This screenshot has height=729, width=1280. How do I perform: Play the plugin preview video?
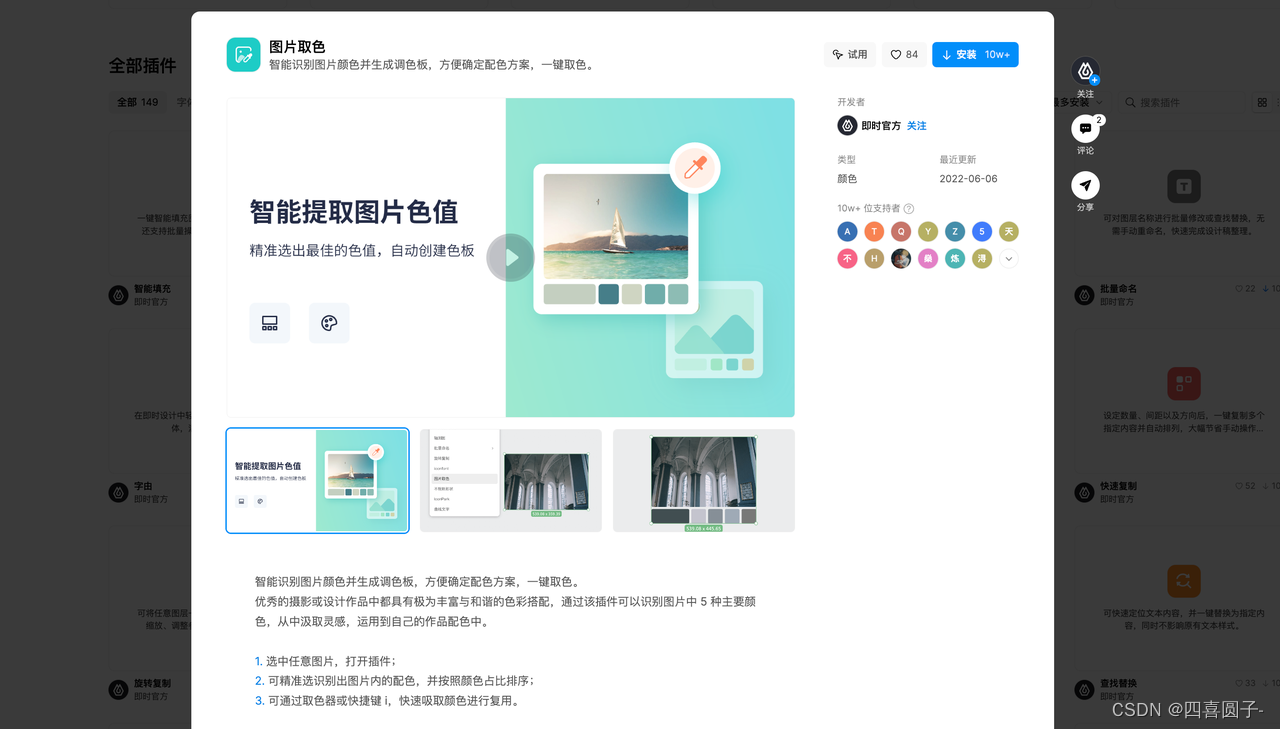pyautogui.click(x=511, y=258)
